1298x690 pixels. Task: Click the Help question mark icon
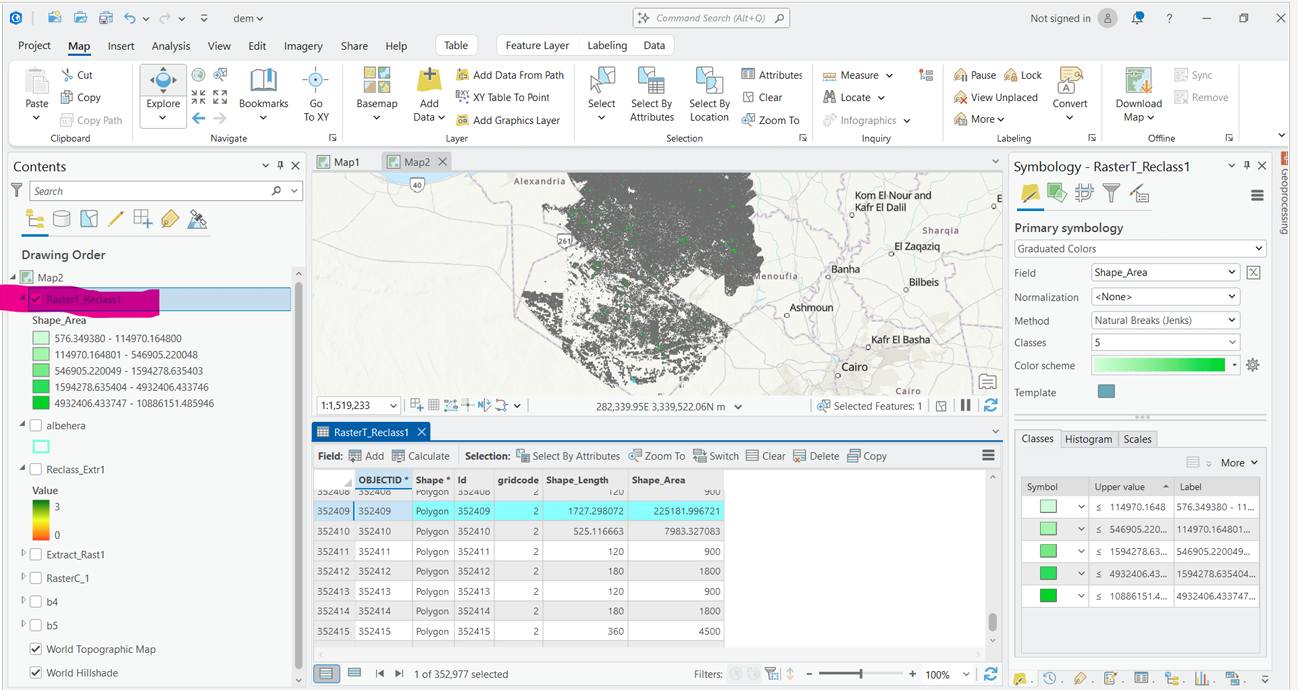[x=1169, y=18]
